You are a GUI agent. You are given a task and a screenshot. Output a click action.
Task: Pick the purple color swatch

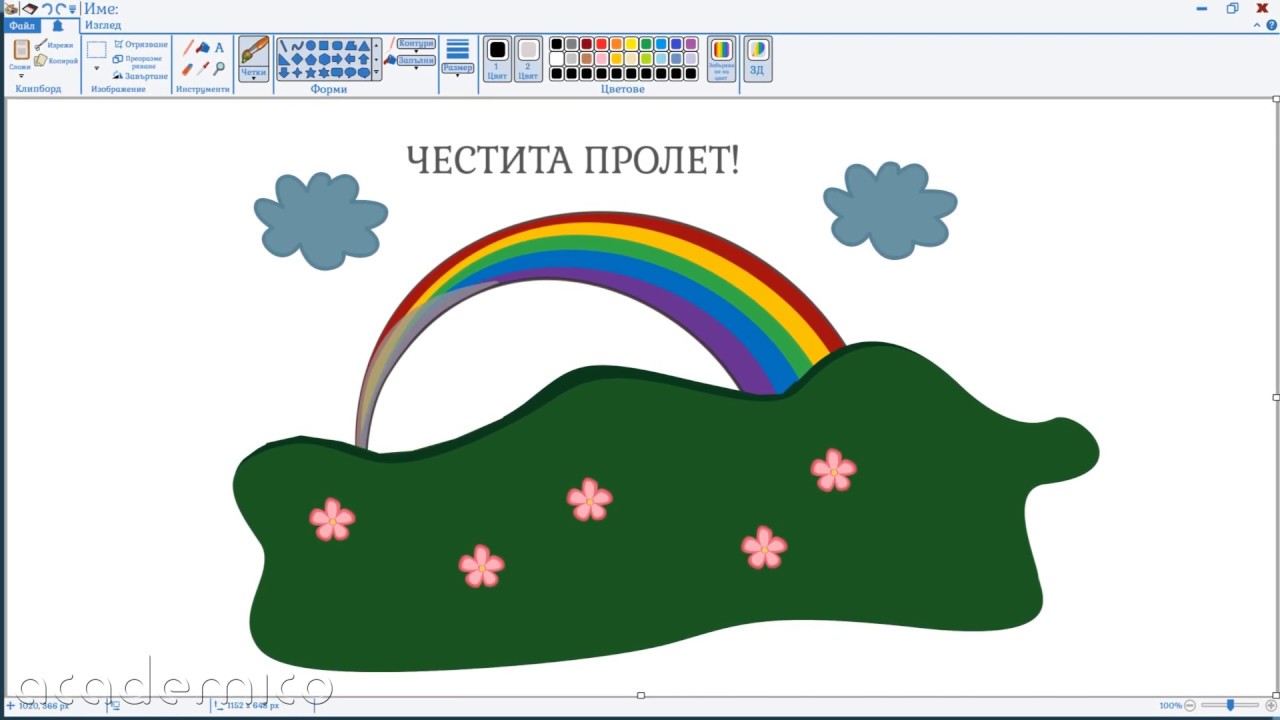(691, 44)
